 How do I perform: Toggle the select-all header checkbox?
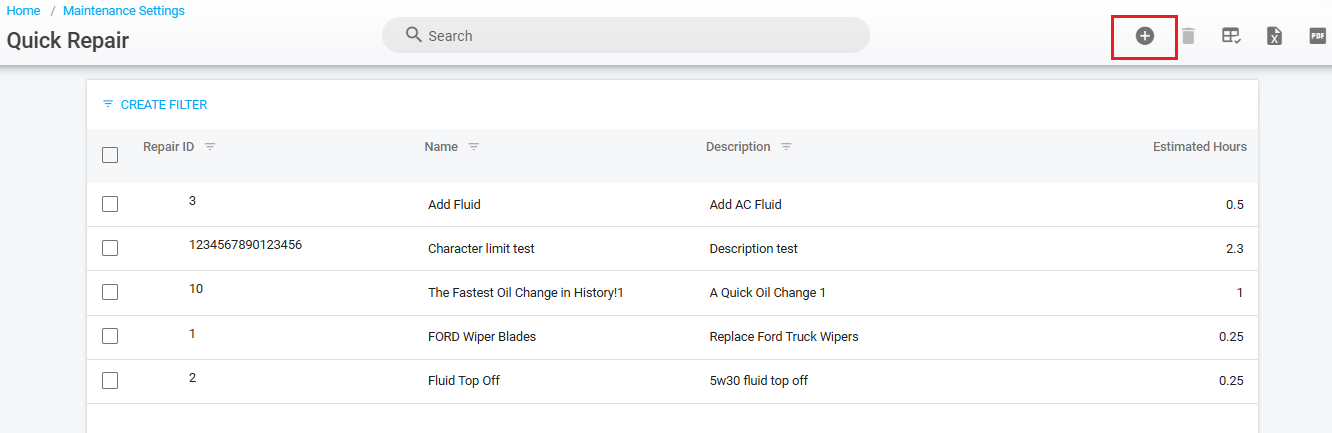pyautogui.click(x=110, y=155)
